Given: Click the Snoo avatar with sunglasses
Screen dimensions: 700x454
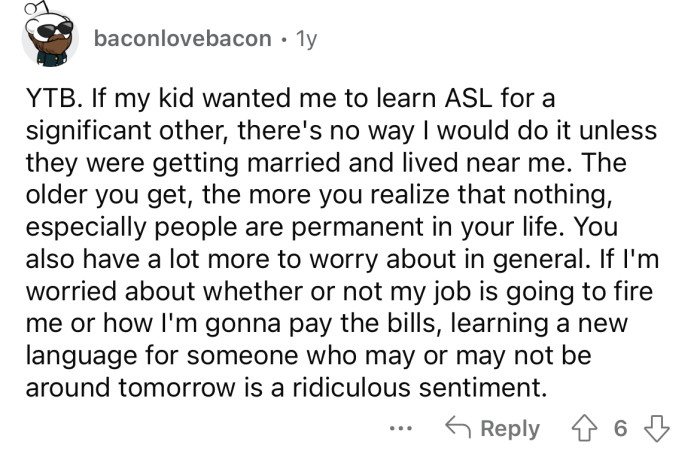Looking at the screenshot, I should pyautogui.click(x=48, y=38).
